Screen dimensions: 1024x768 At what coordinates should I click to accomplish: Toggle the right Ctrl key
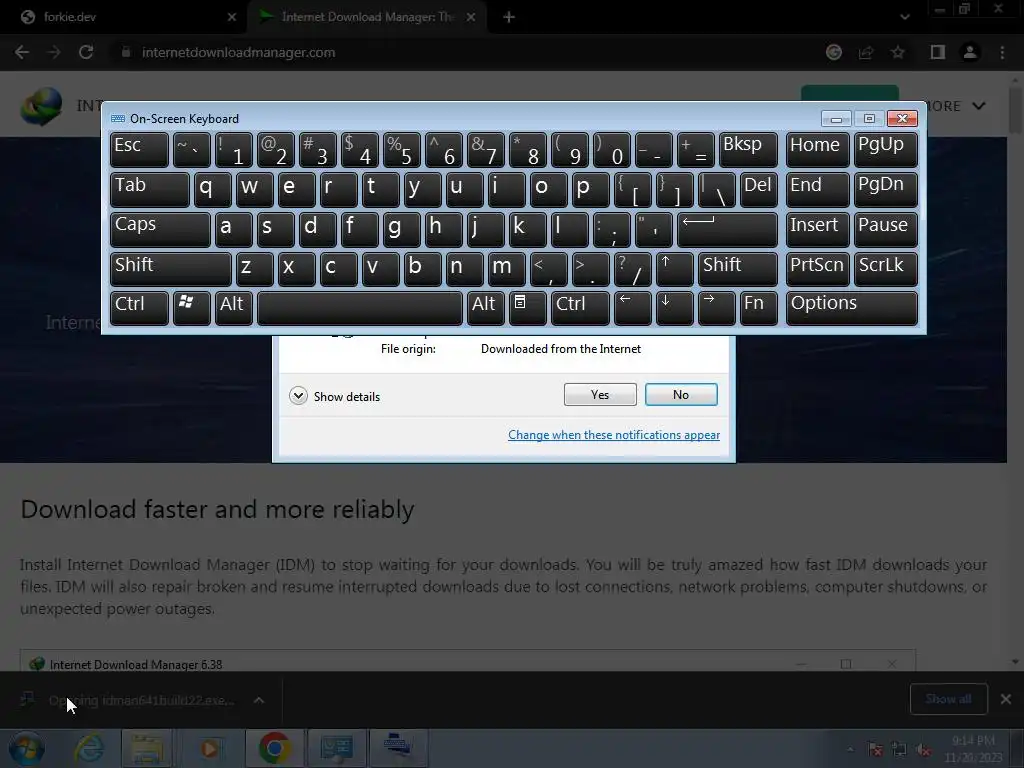pos(580,308)
